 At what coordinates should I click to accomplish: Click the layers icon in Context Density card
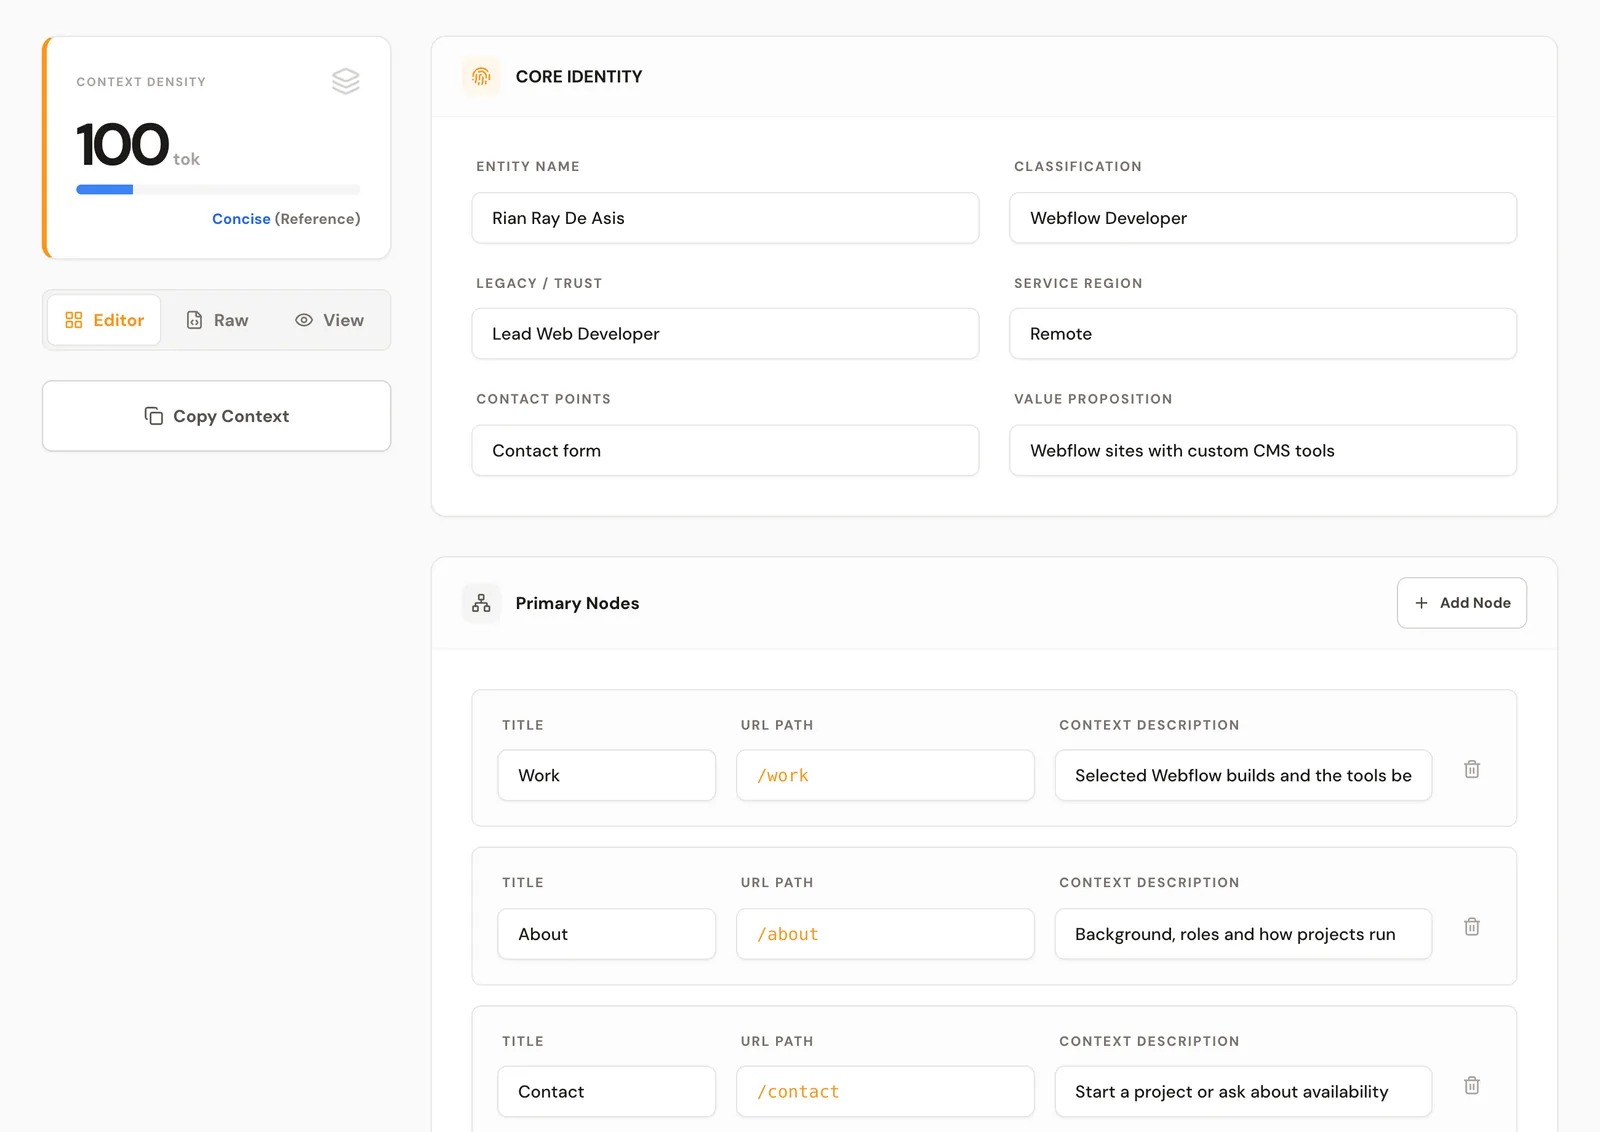346,81
